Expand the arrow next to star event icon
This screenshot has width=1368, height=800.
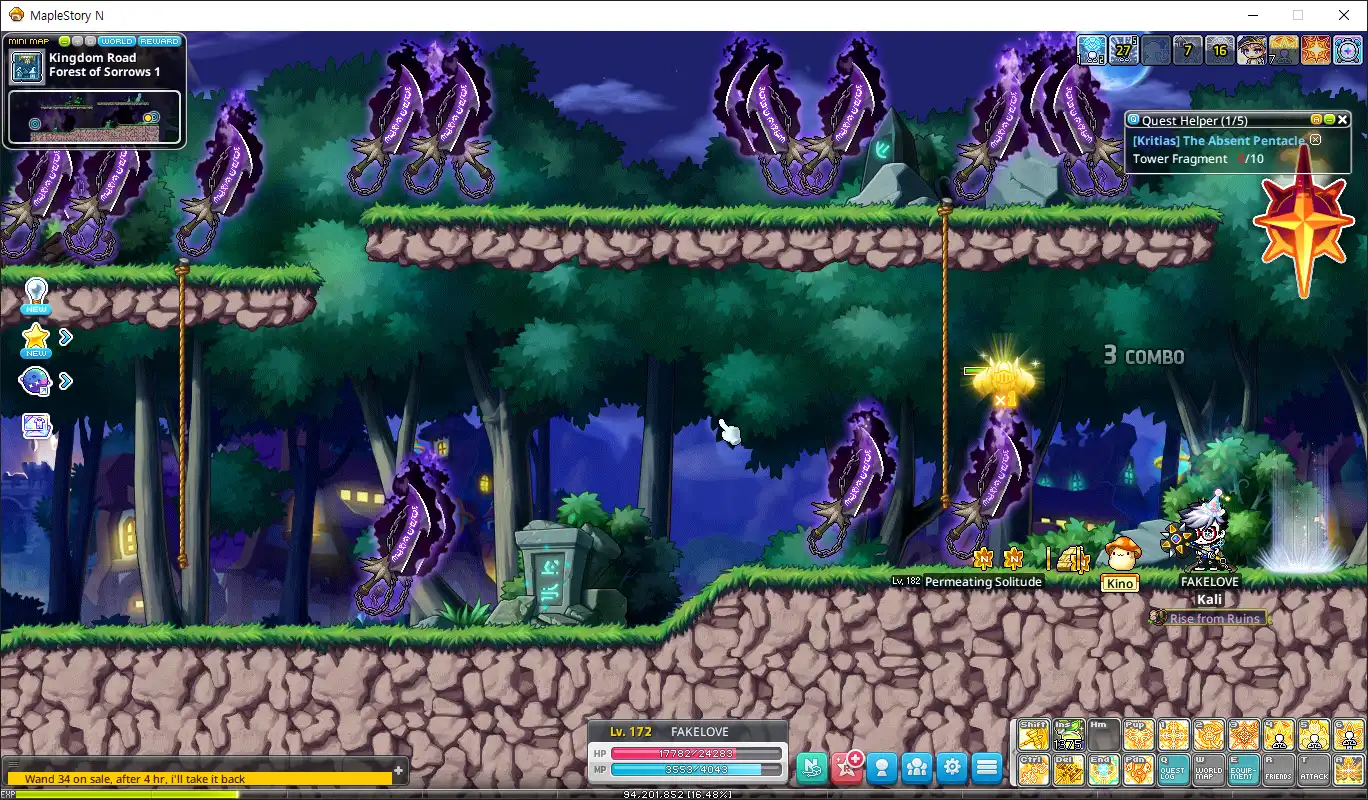tap(66, 337)
